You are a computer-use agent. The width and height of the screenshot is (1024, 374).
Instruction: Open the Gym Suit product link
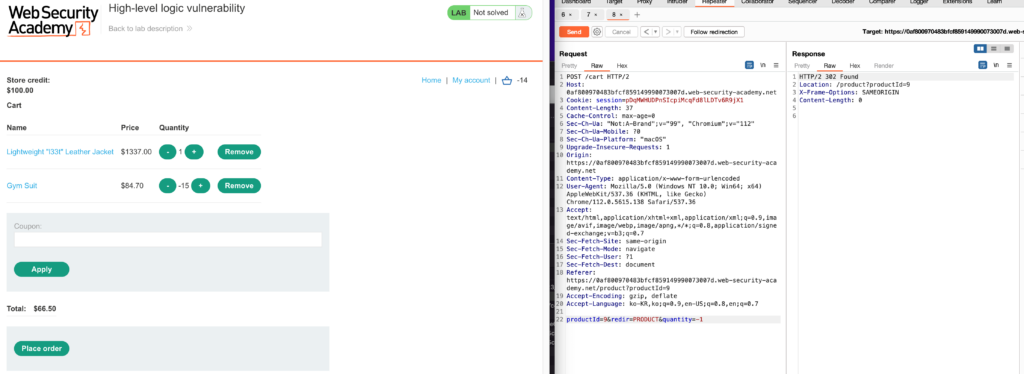tap(22, 186)
